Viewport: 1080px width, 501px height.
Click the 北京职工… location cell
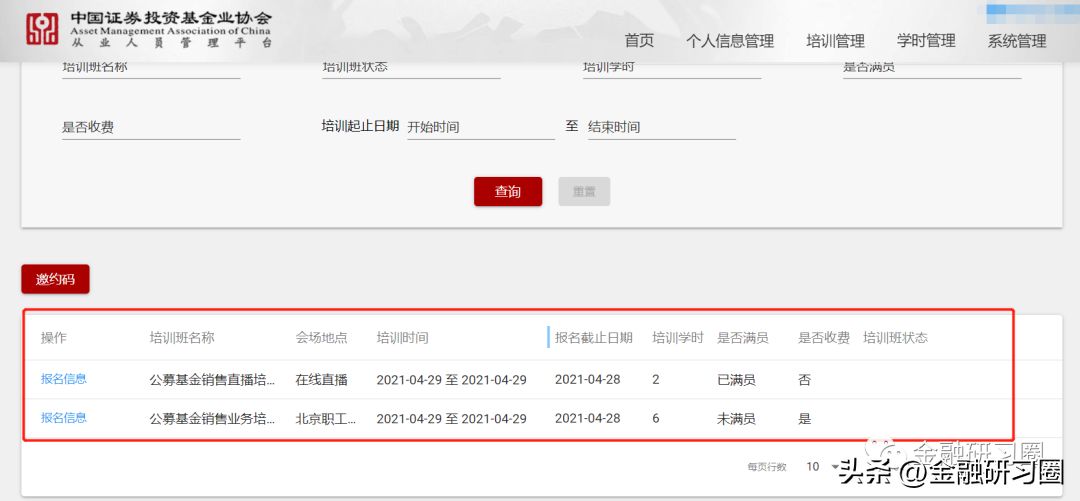click(326, 418)
